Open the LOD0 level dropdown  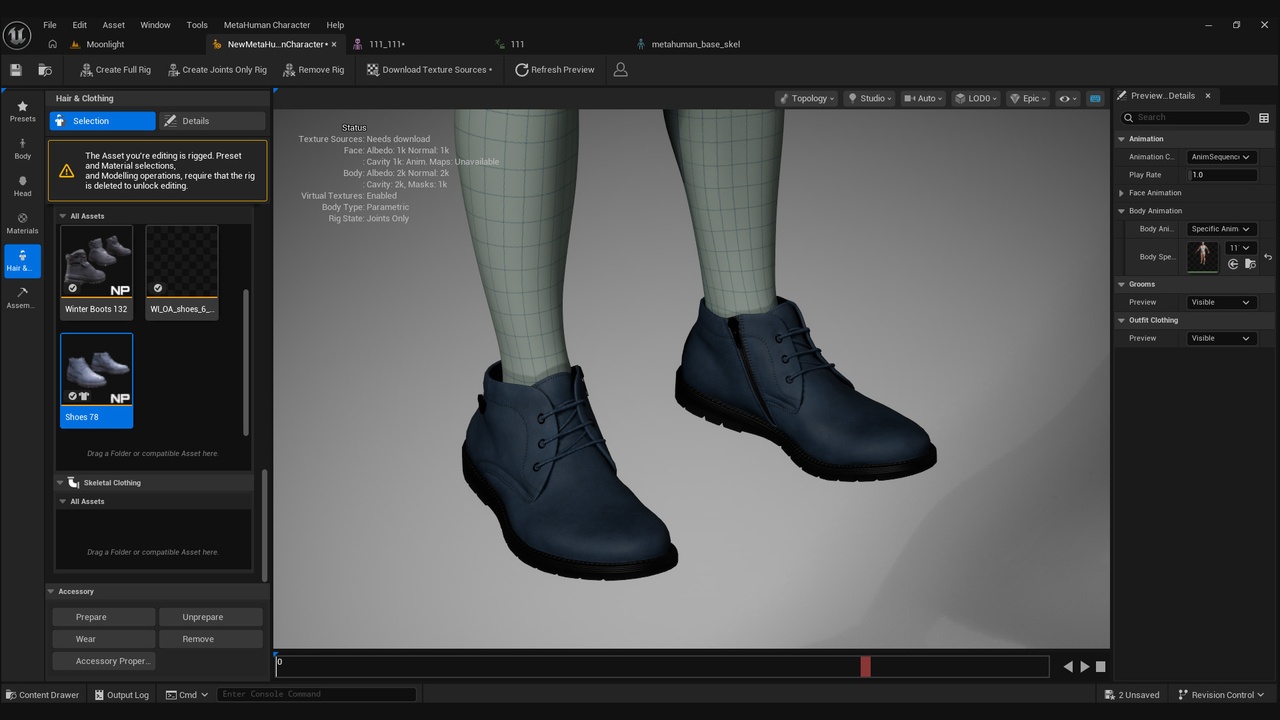(x=975, y=98)
